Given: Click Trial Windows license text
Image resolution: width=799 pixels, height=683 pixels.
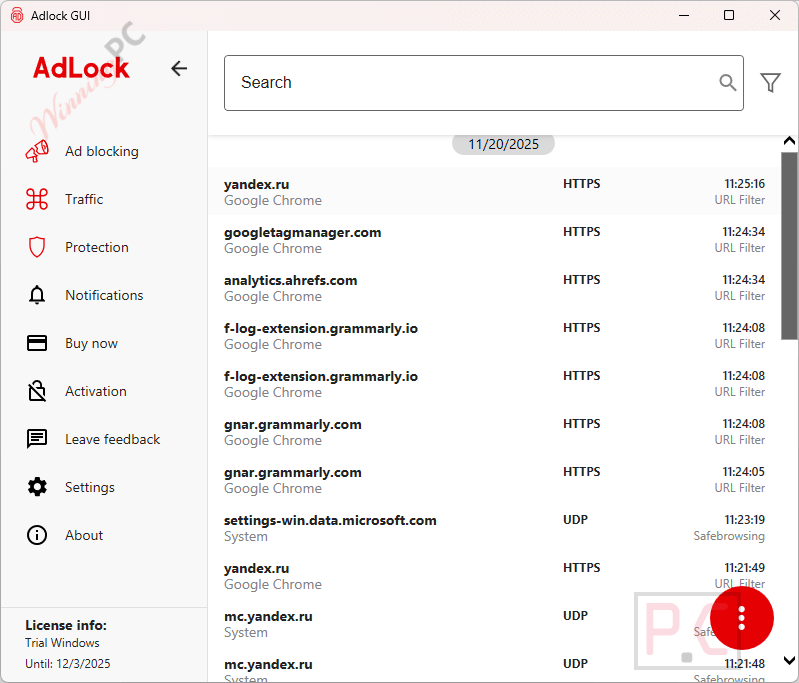Looking at the screenshot, I should pos(62,643).
